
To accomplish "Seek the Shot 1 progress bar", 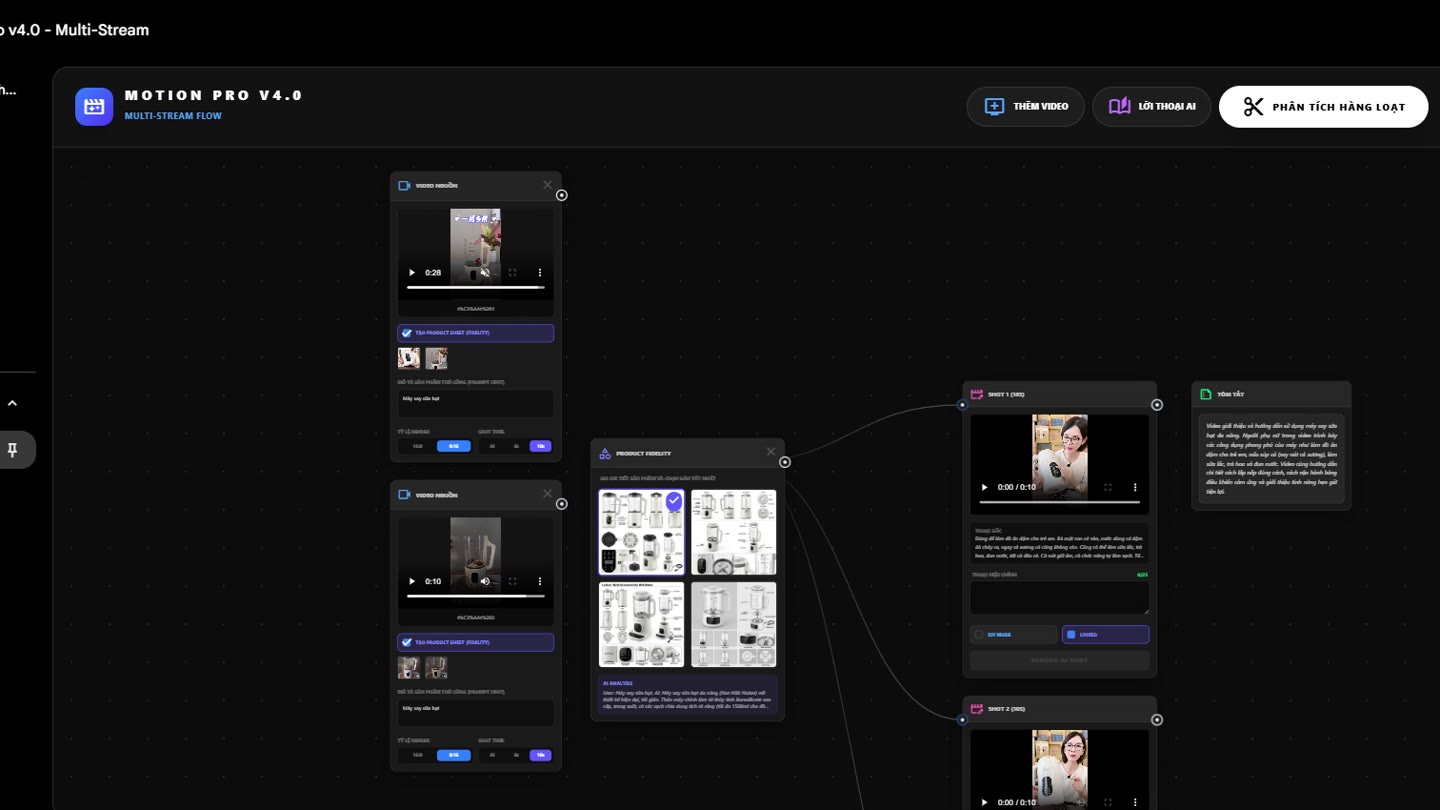I will 1059,502.
